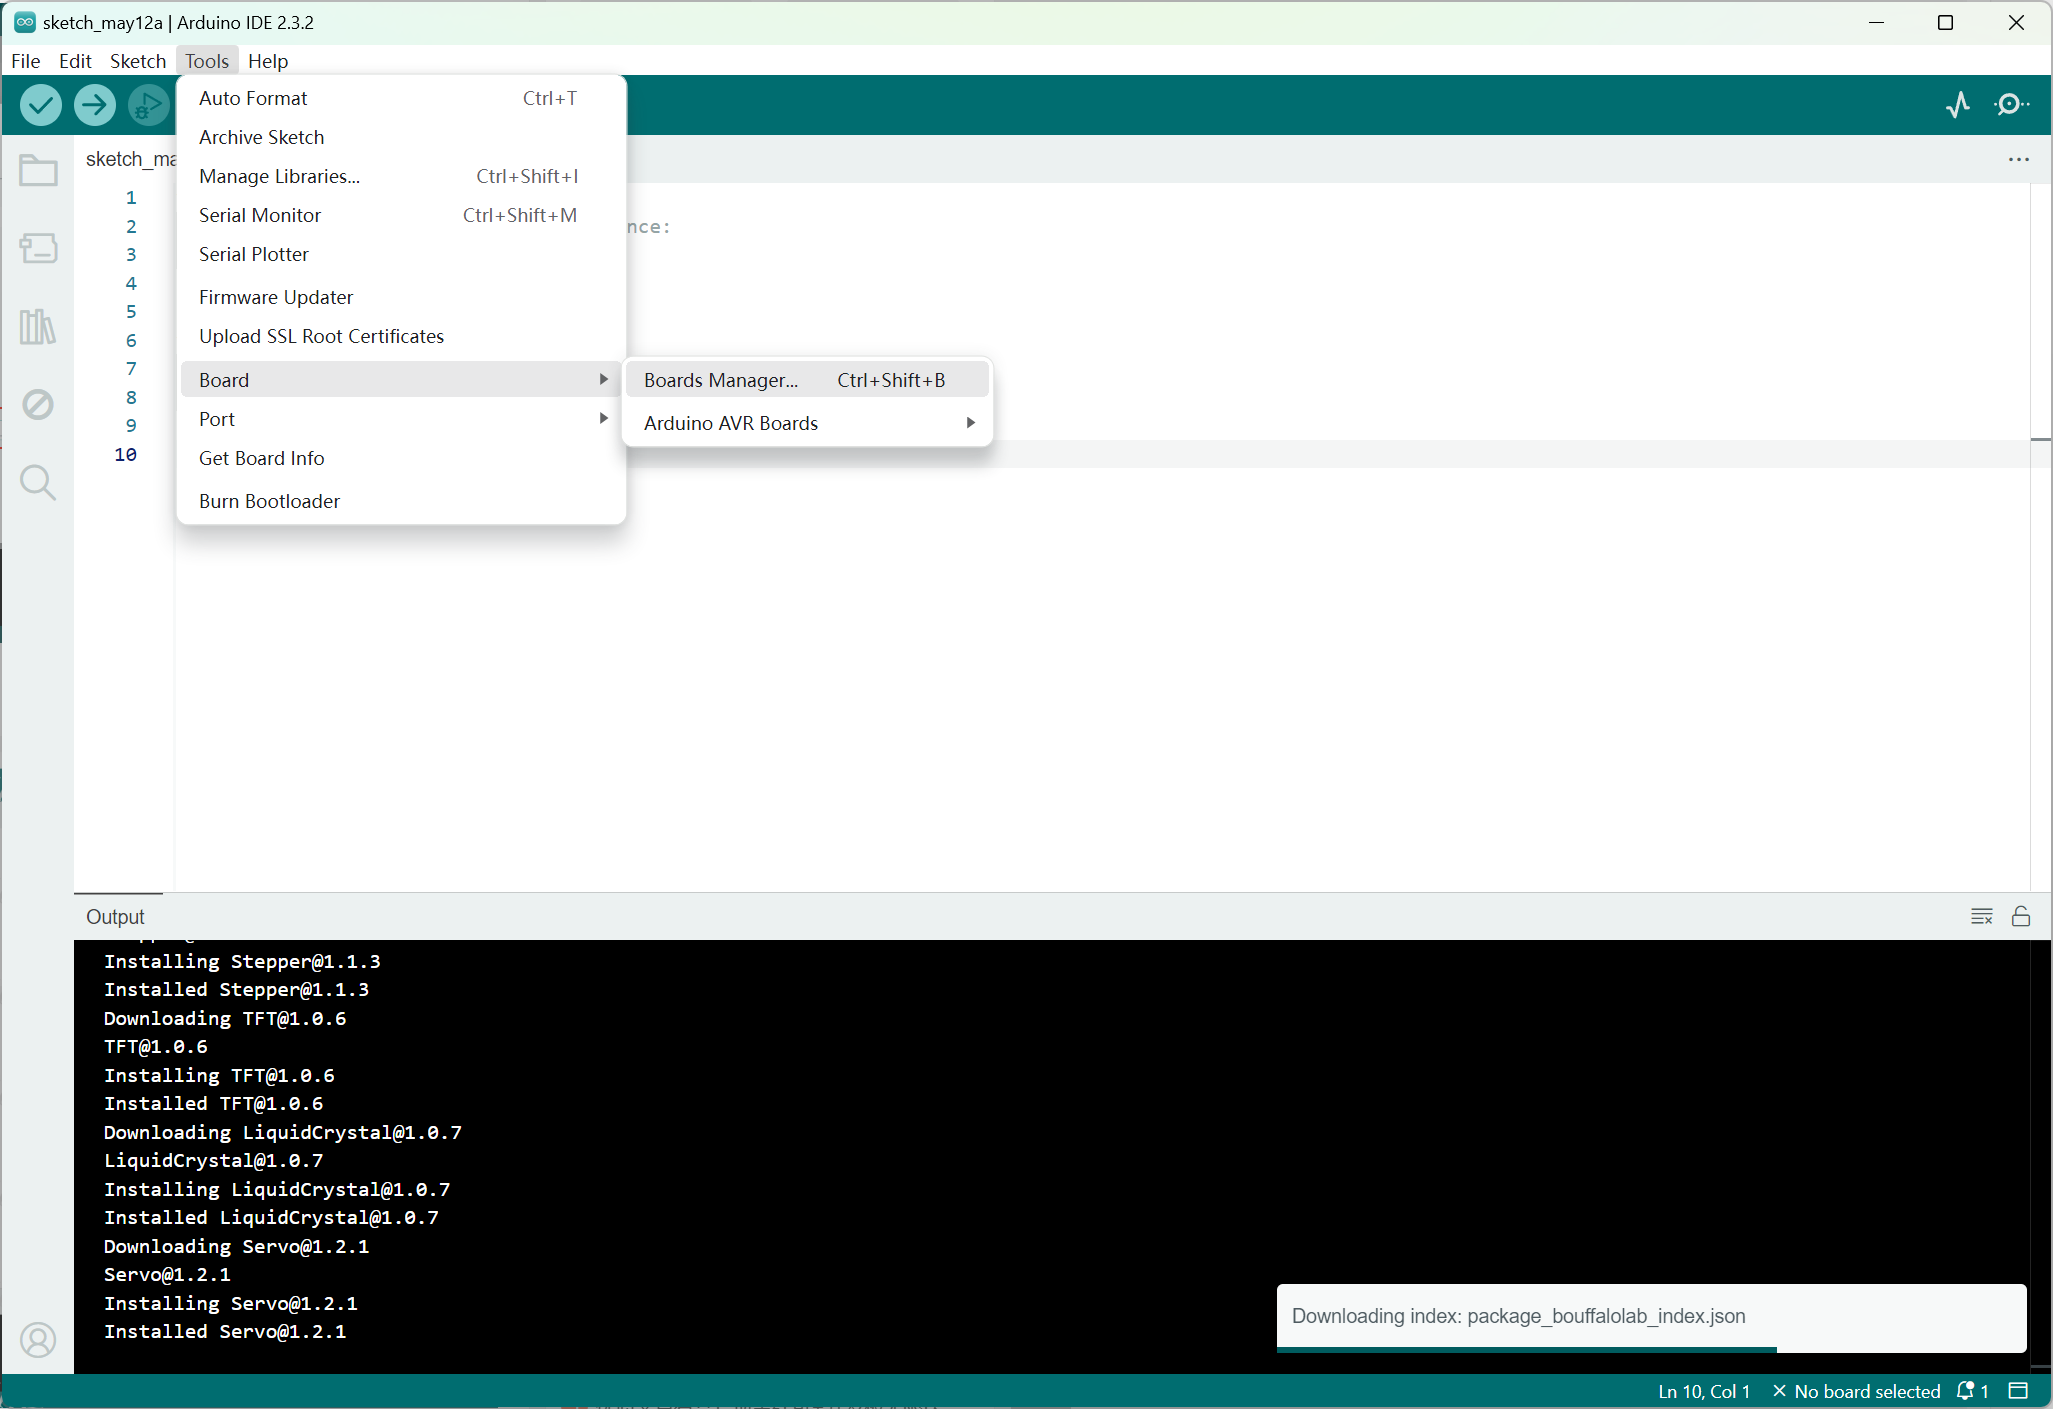Expand the Board submenu arrow
Image resolution: width=2053 pixels, height=1409 pixels.
point(604,378)
